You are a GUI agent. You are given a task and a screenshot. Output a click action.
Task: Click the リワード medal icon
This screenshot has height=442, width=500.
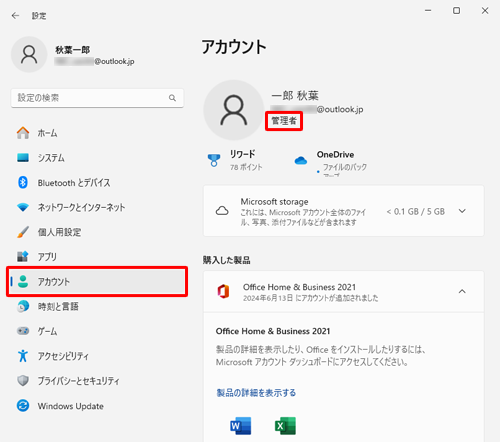[x=214, y=160]
